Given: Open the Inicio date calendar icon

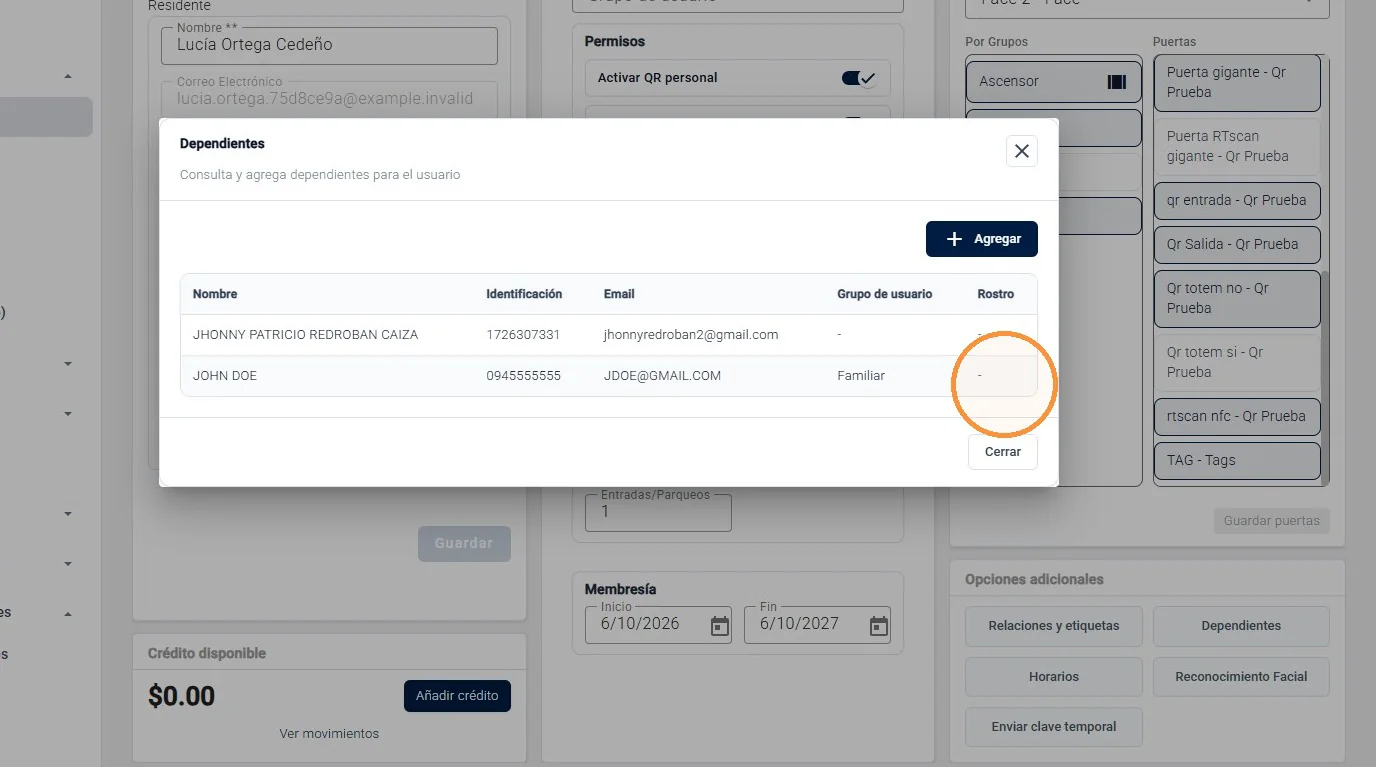Looking at the screenshot, I should point(720,626).
